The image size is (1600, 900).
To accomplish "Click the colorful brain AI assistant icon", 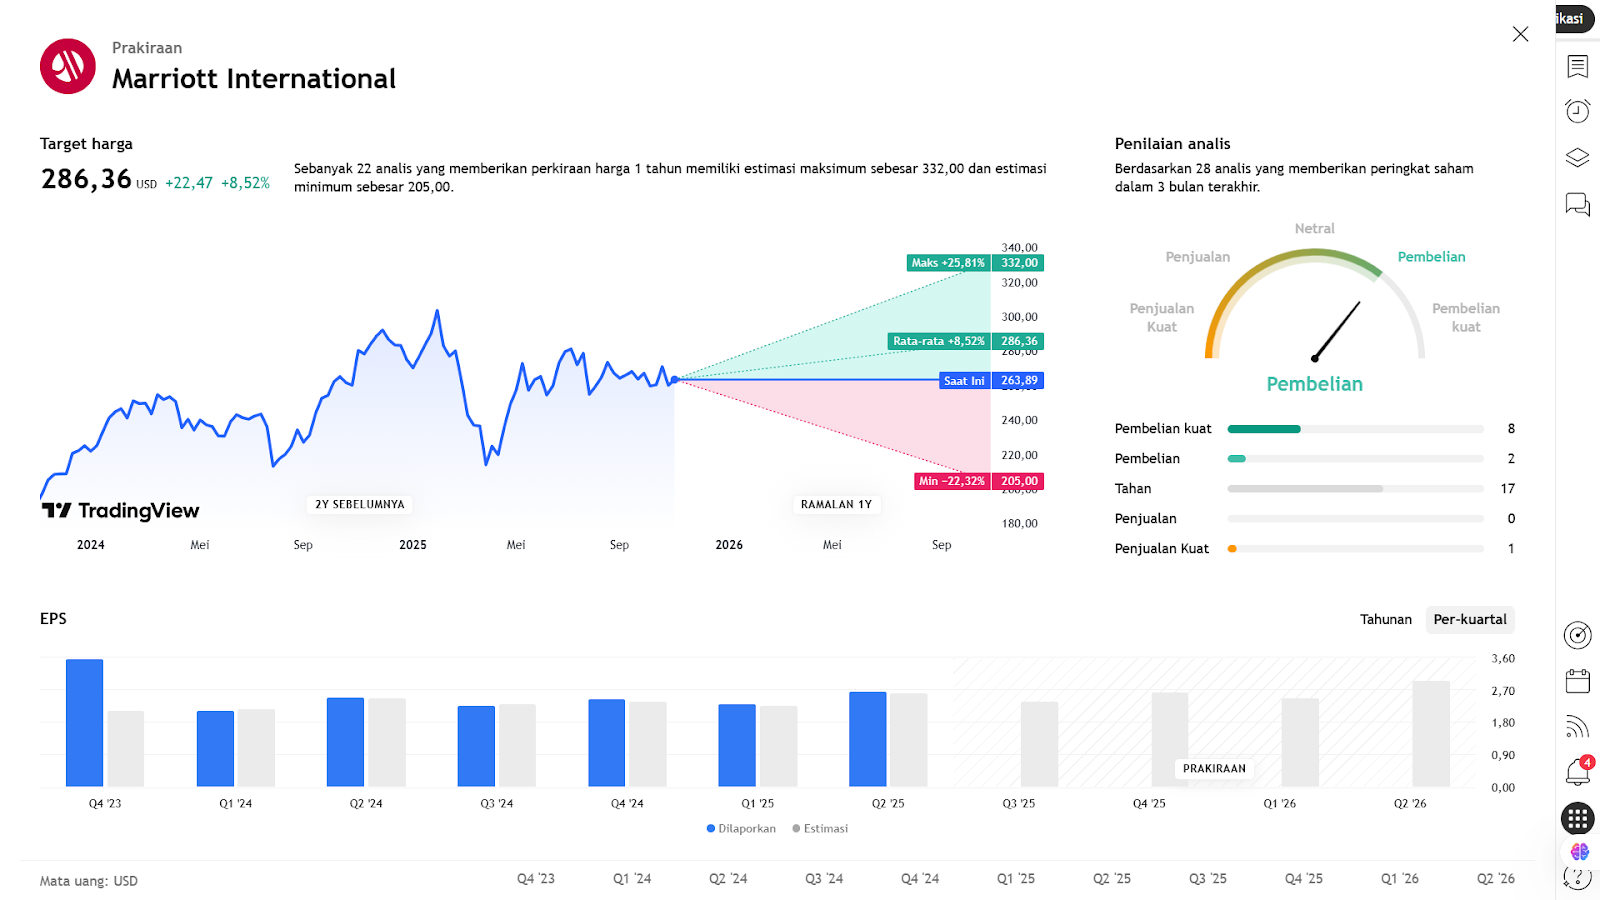I will 1579,851.
